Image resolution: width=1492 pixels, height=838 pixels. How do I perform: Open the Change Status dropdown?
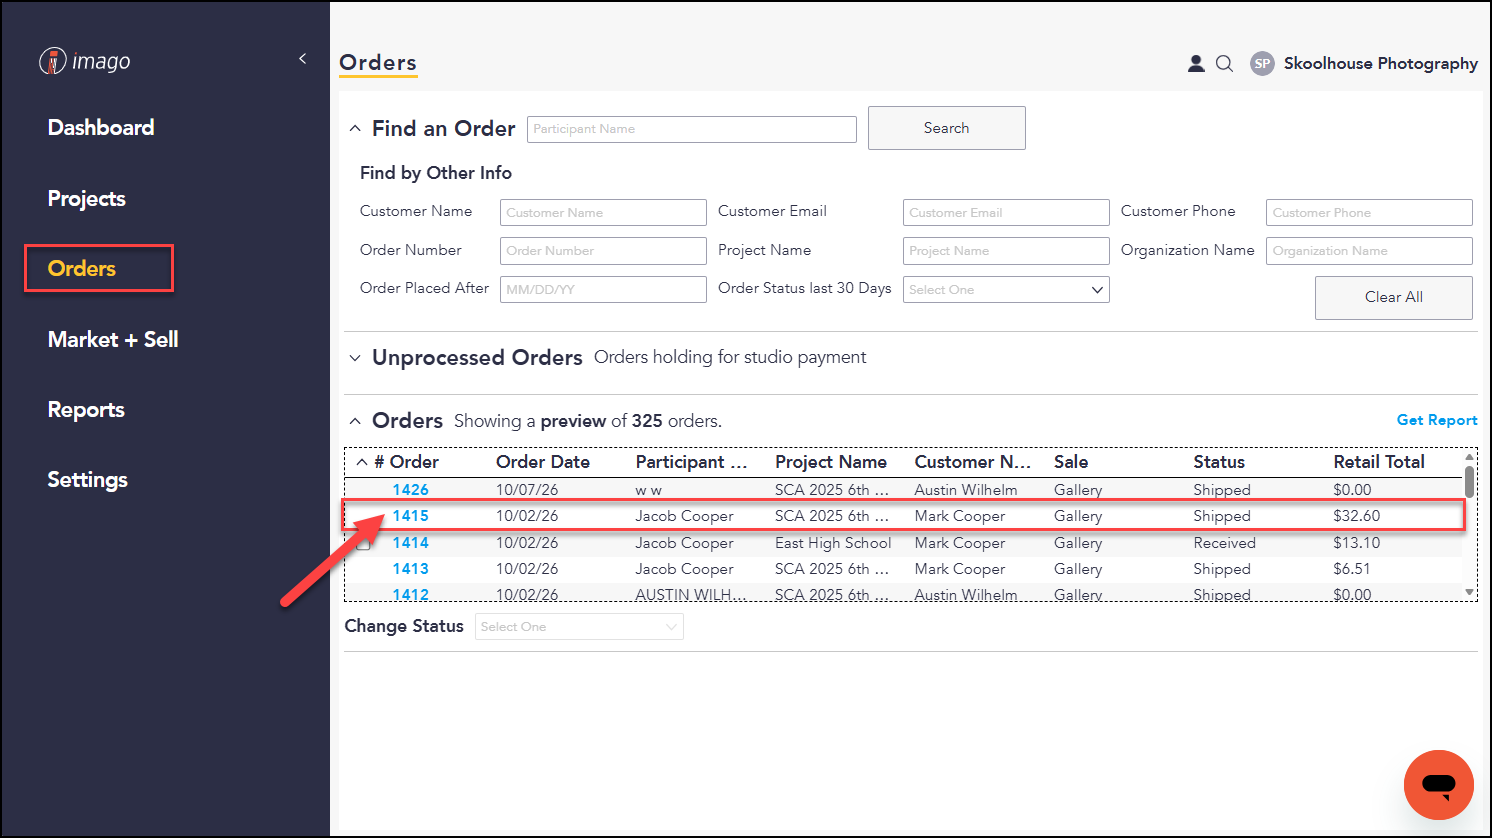click(579, 627)
